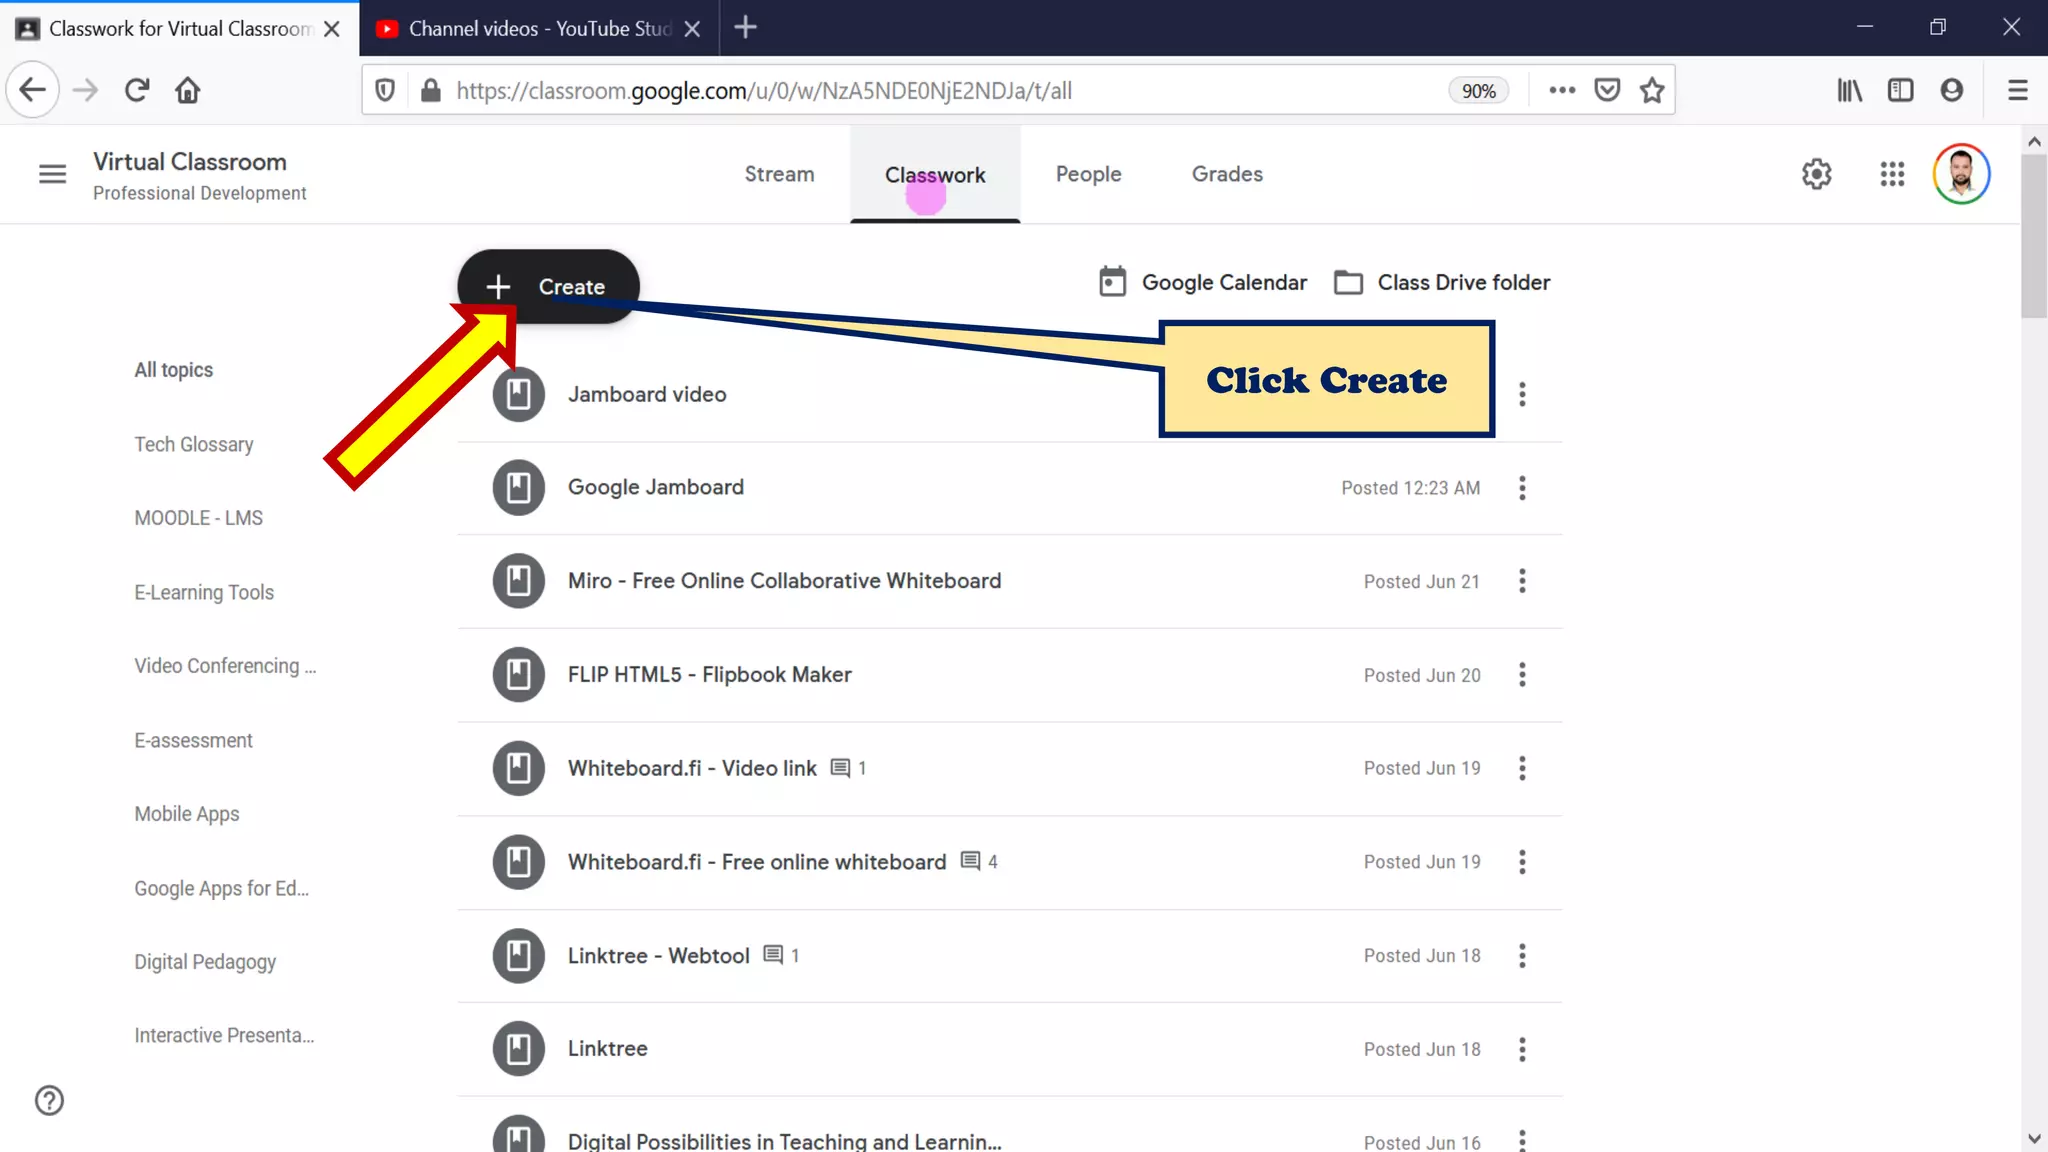Filter by Digital Pedagogy topic
This screenshot has width=2048, height=1152.
pos(205,962)
